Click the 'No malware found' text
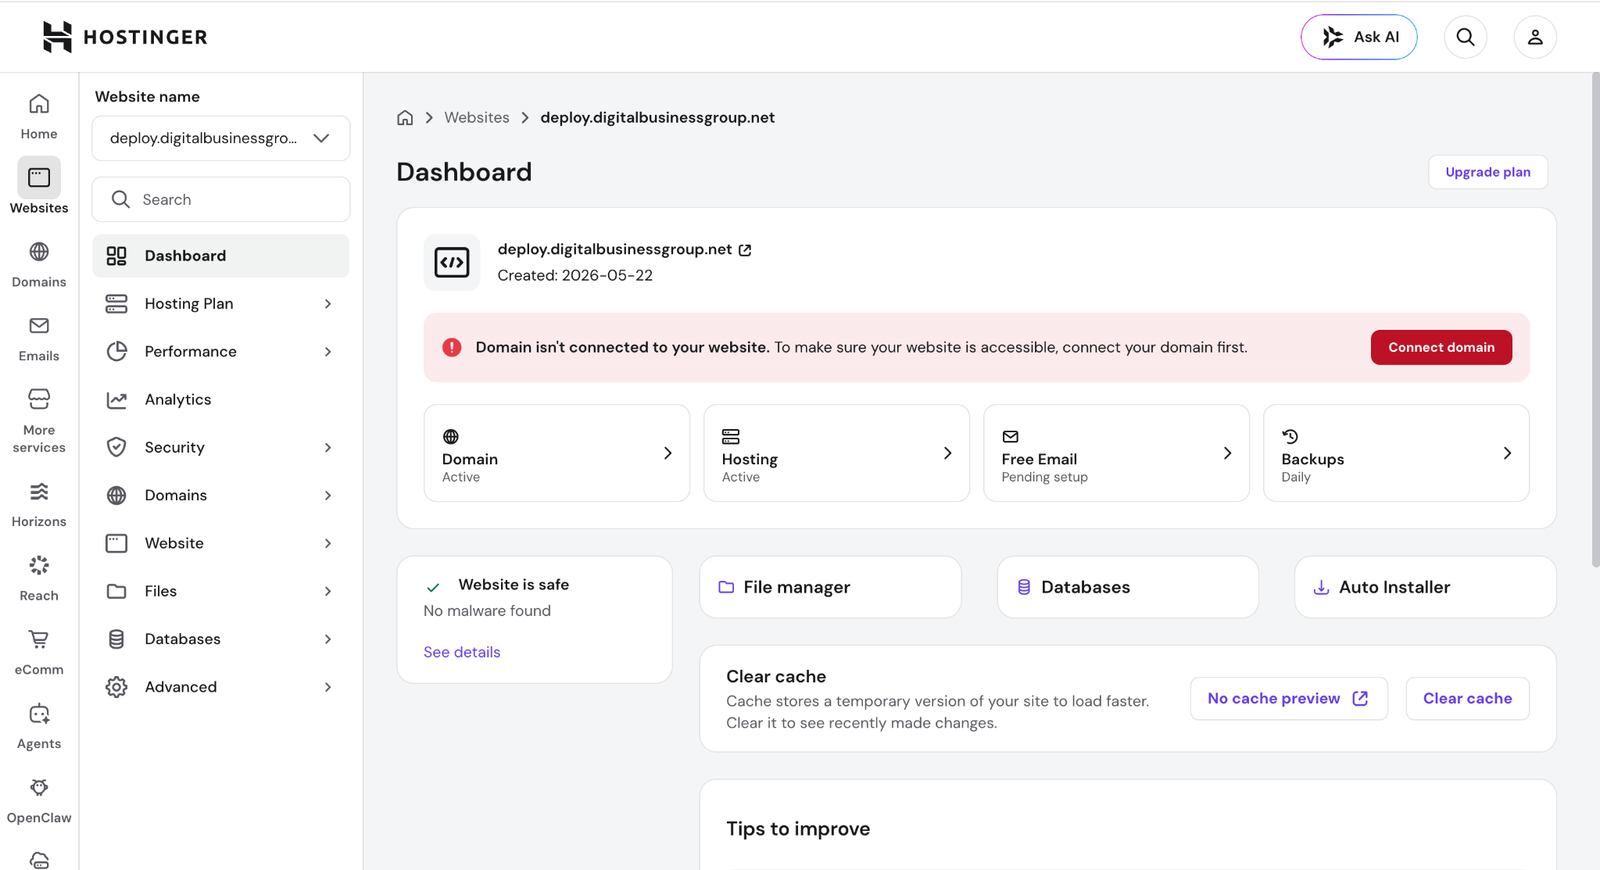This screenshot has width=1600, height=870. (487, 611)
